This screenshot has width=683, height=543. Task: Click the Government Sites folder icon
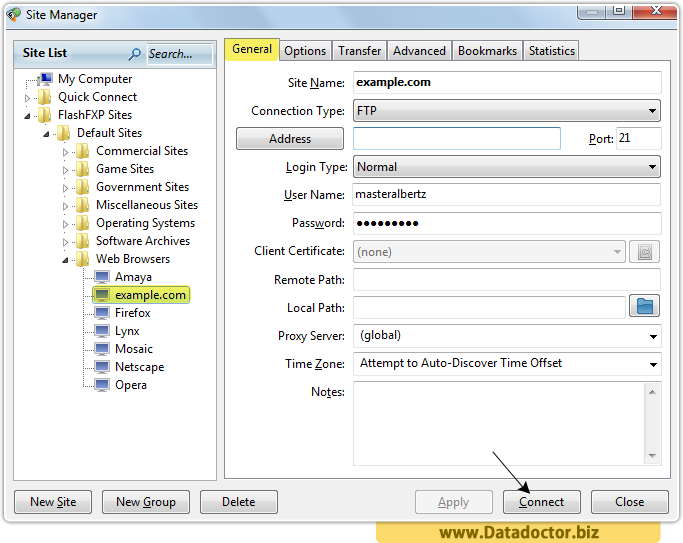(83, 187)
